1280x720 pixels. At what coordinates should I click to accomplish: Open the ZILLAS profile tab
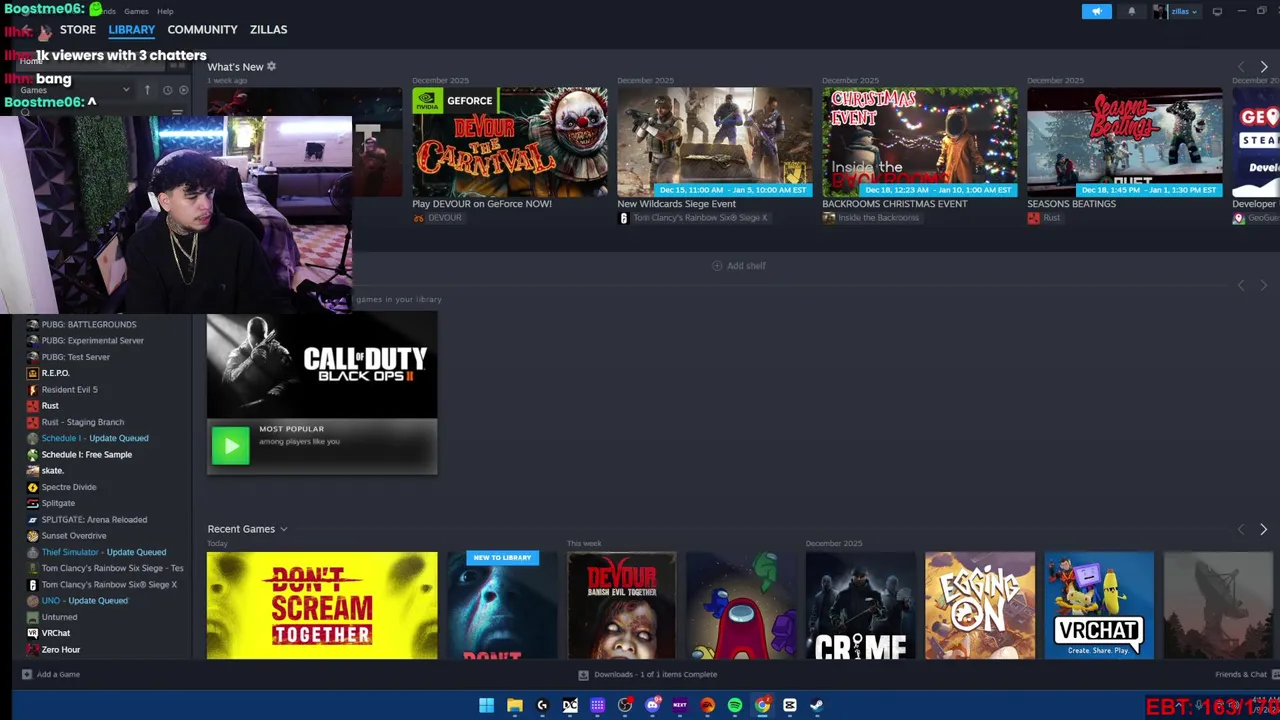[268, 30]
